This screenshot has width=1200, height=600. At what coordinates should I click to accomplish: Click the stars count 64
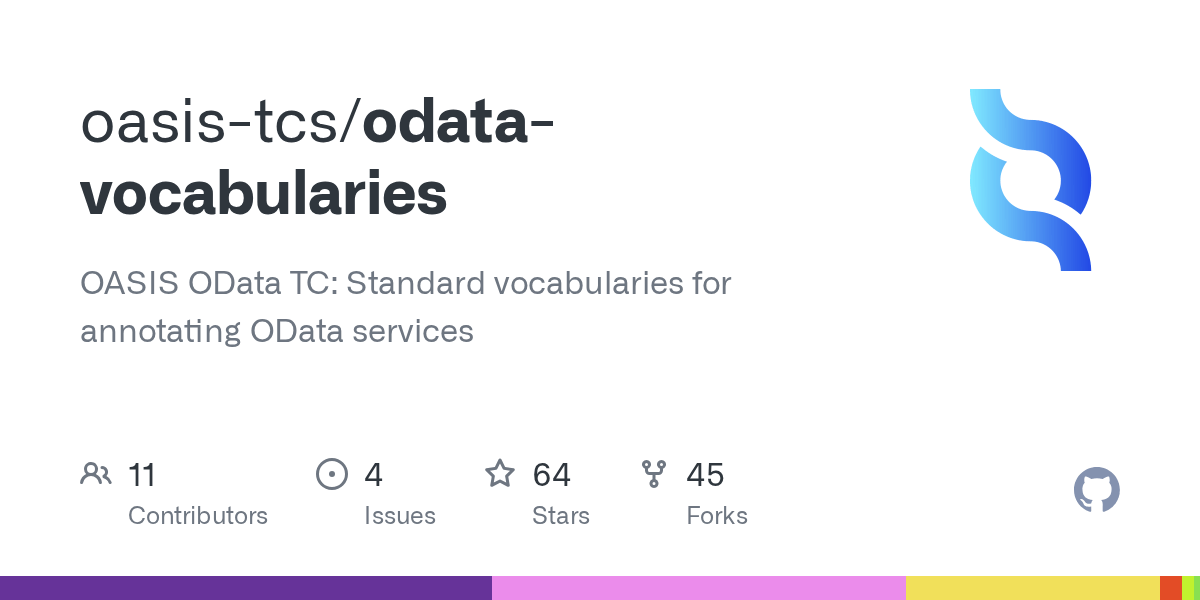552,474
